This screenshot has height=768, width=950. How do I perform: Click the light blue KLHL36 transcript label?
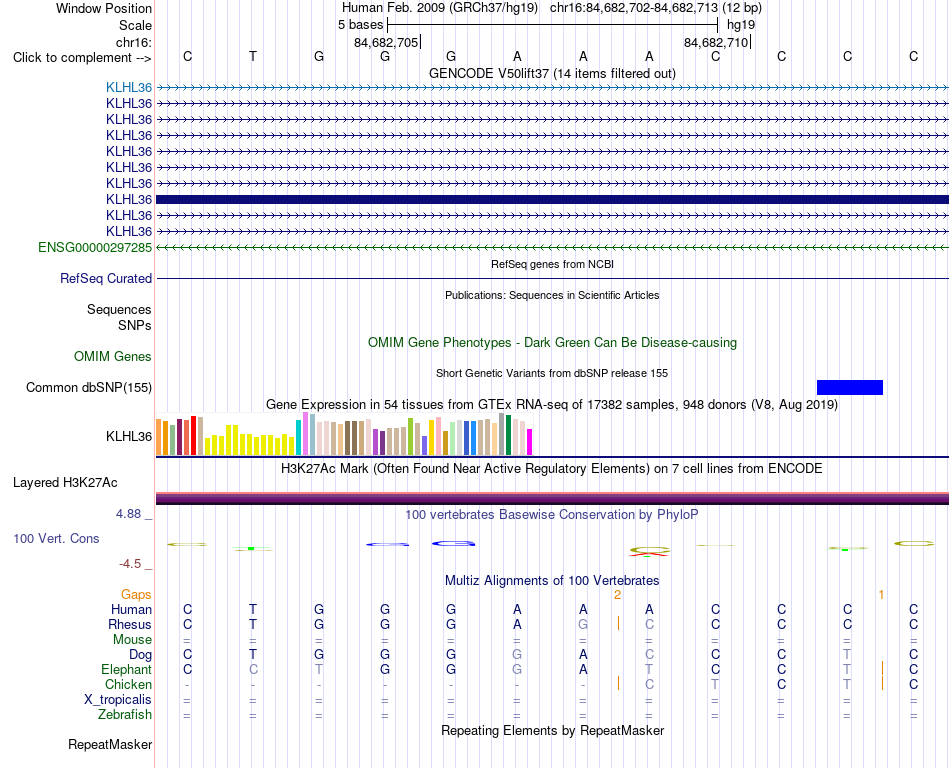128,87
